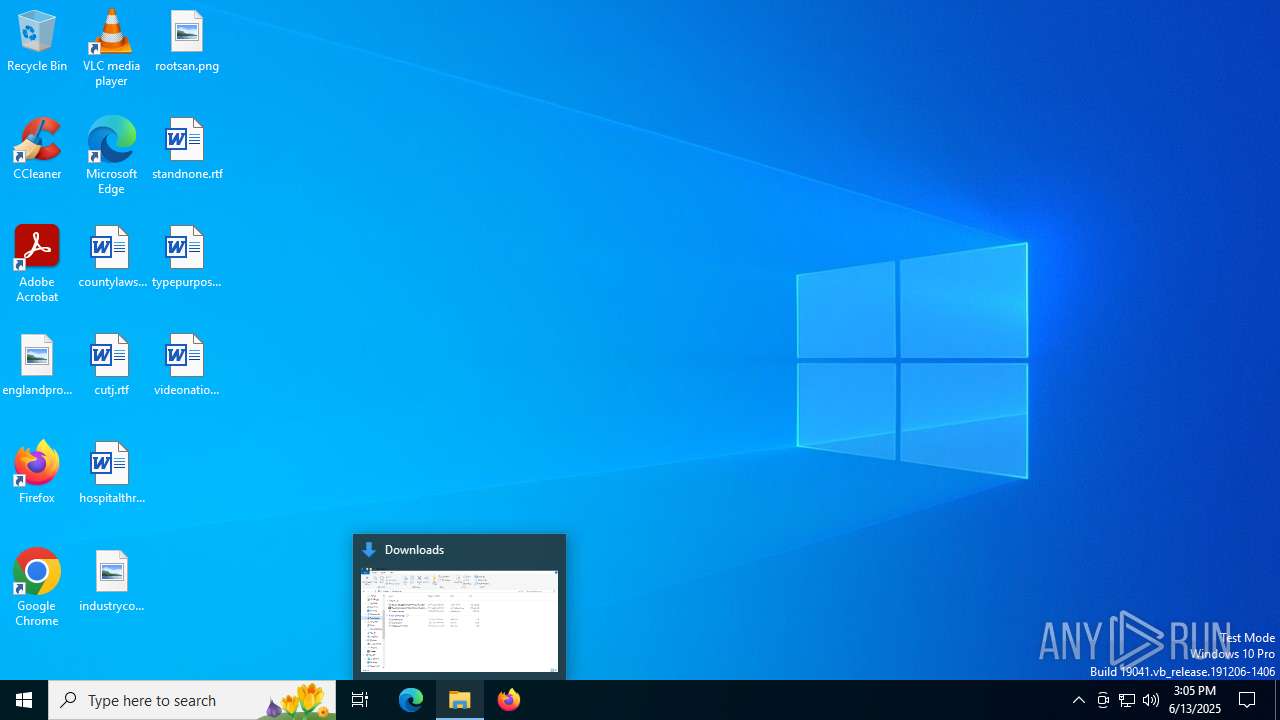This screenshot has height=720, width=1280.
Task: Open CCleaner desktop shortcut
Action: coord(37,149)
